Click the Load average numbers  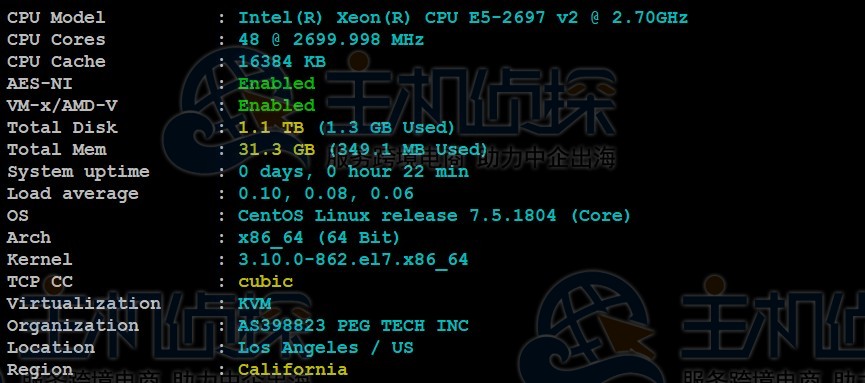pos(325,194)
